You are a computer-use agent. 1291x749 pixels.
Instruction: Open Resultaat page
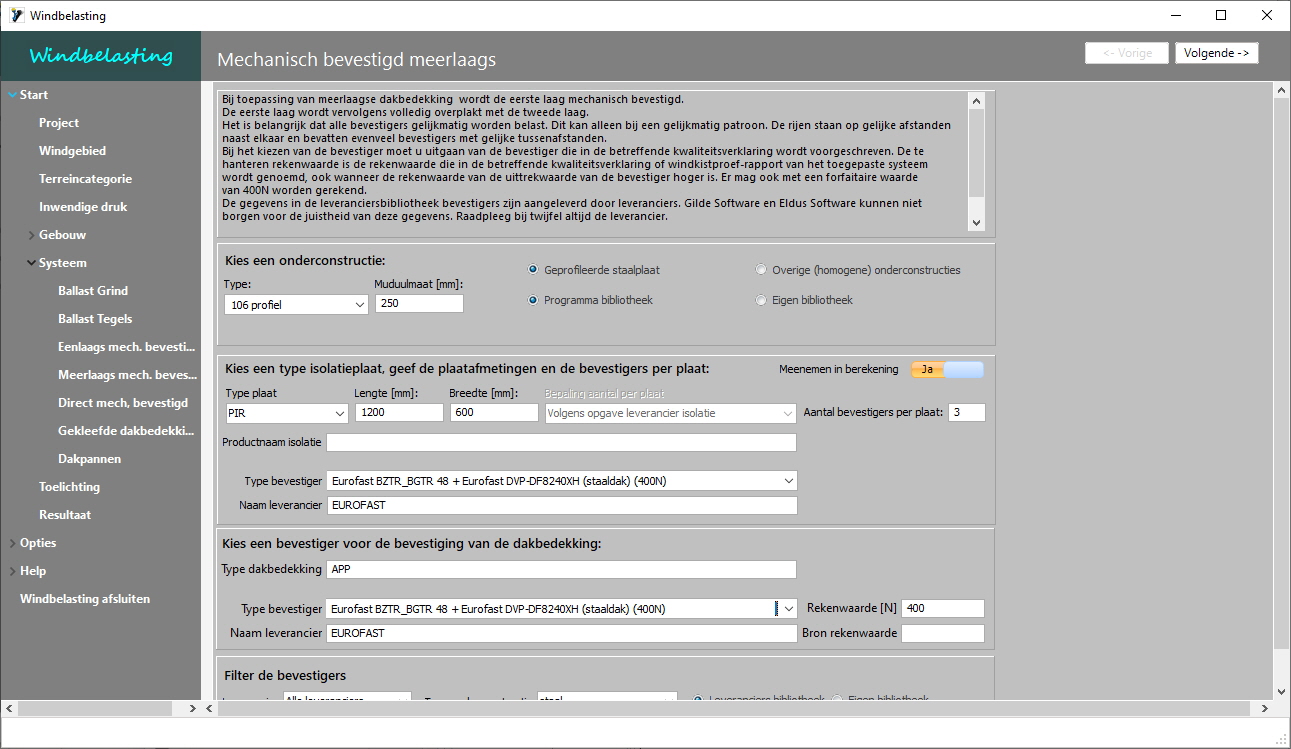click(x=65, y=515)
